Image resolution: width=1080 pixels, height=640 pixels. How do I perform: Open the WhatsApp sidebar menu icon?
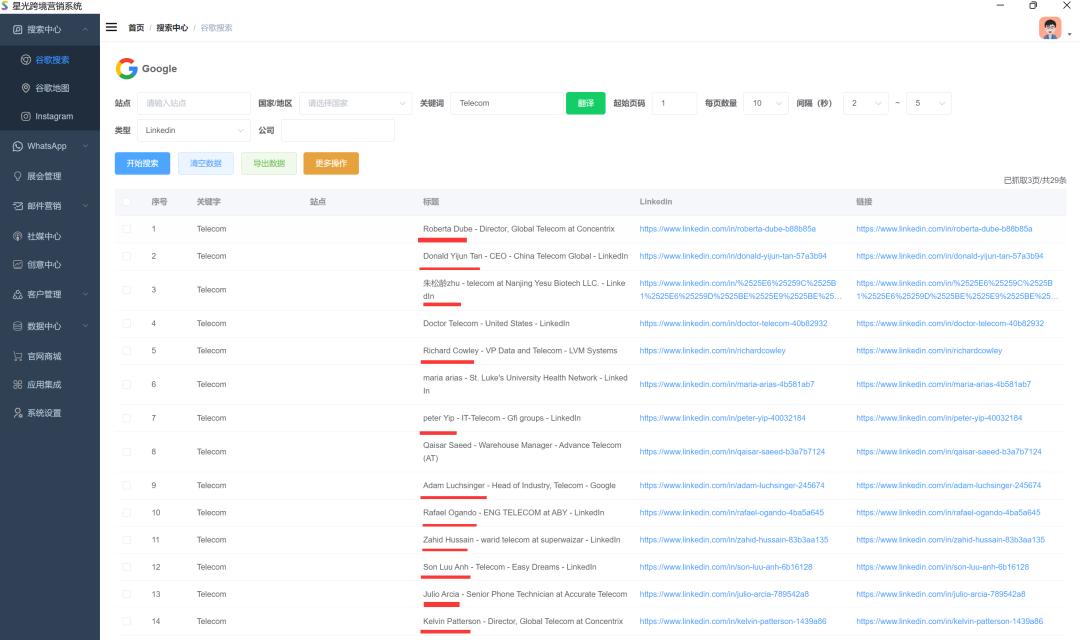tap(18, 146)
